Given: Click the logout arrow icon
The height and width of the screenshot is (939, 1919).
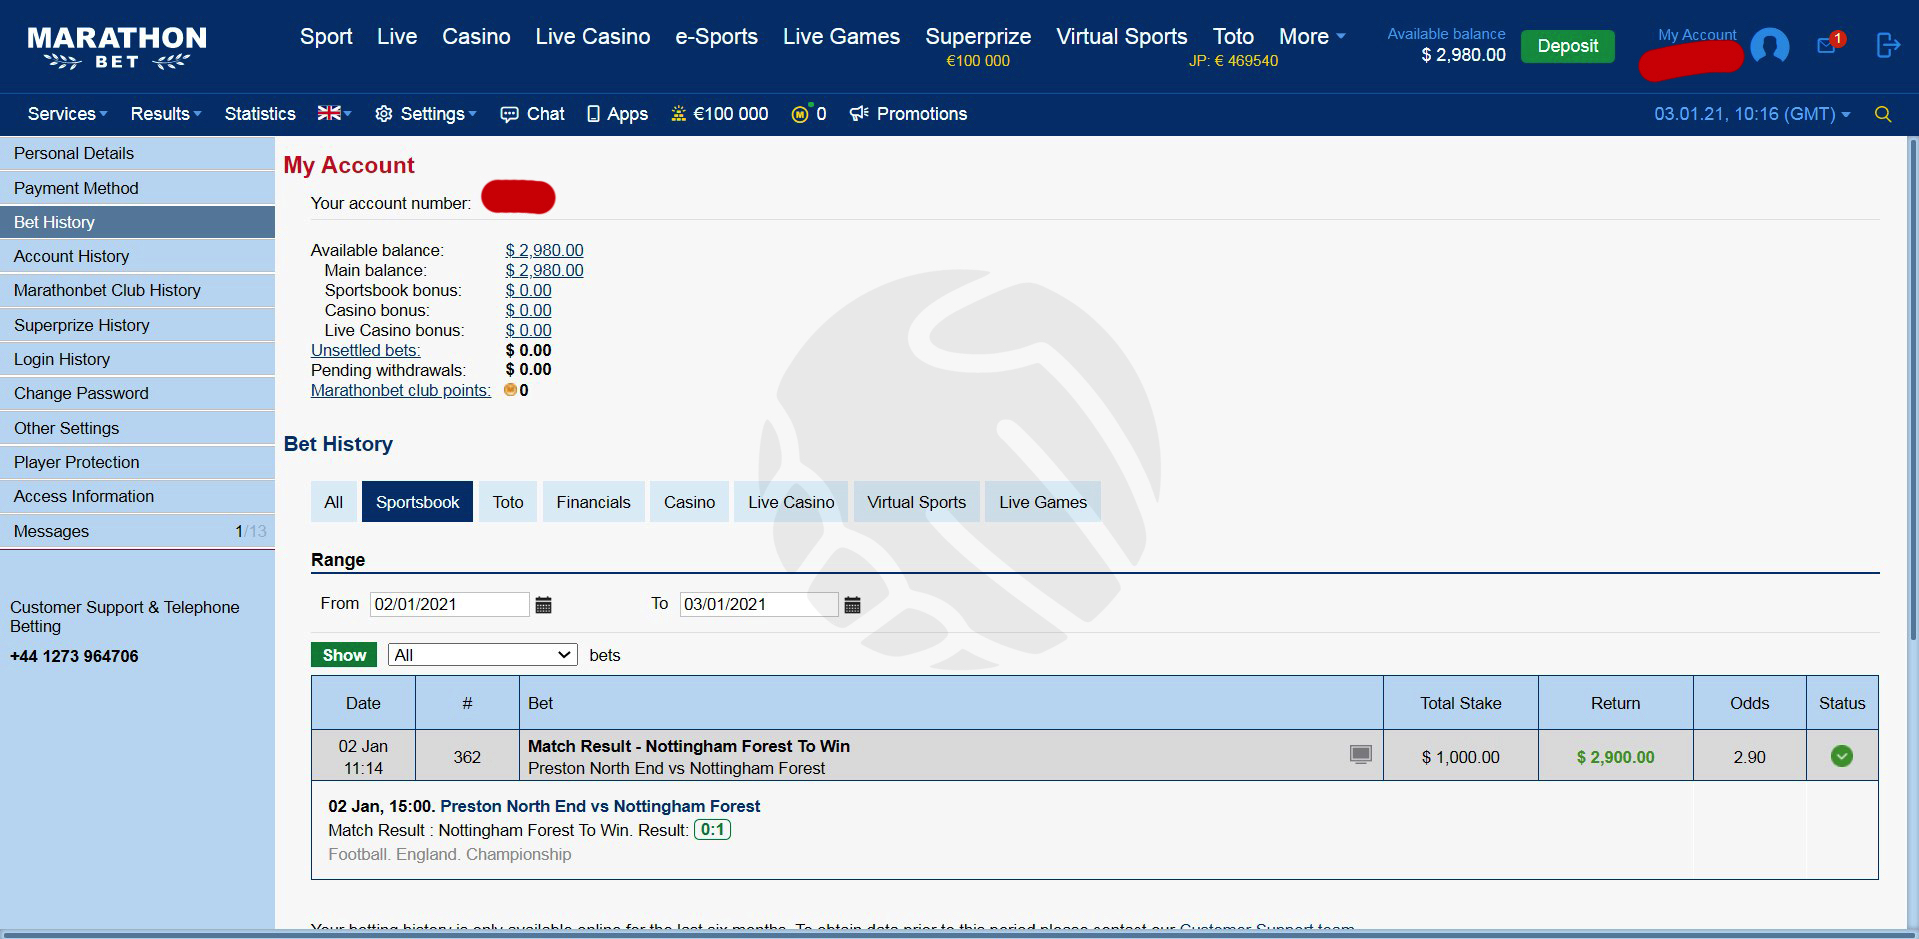Looking at the screenshot, I should point(1887,45).
